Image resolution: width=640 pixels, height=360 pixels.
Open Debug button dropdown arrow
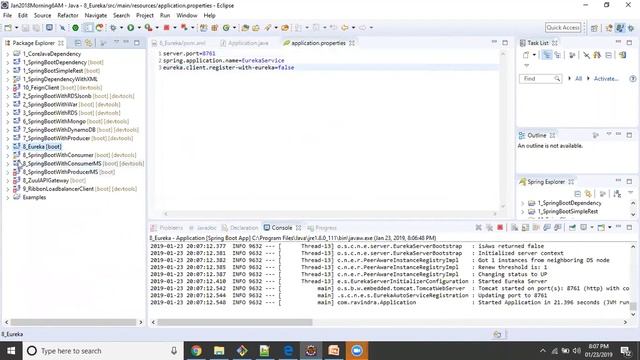point(121,27)
